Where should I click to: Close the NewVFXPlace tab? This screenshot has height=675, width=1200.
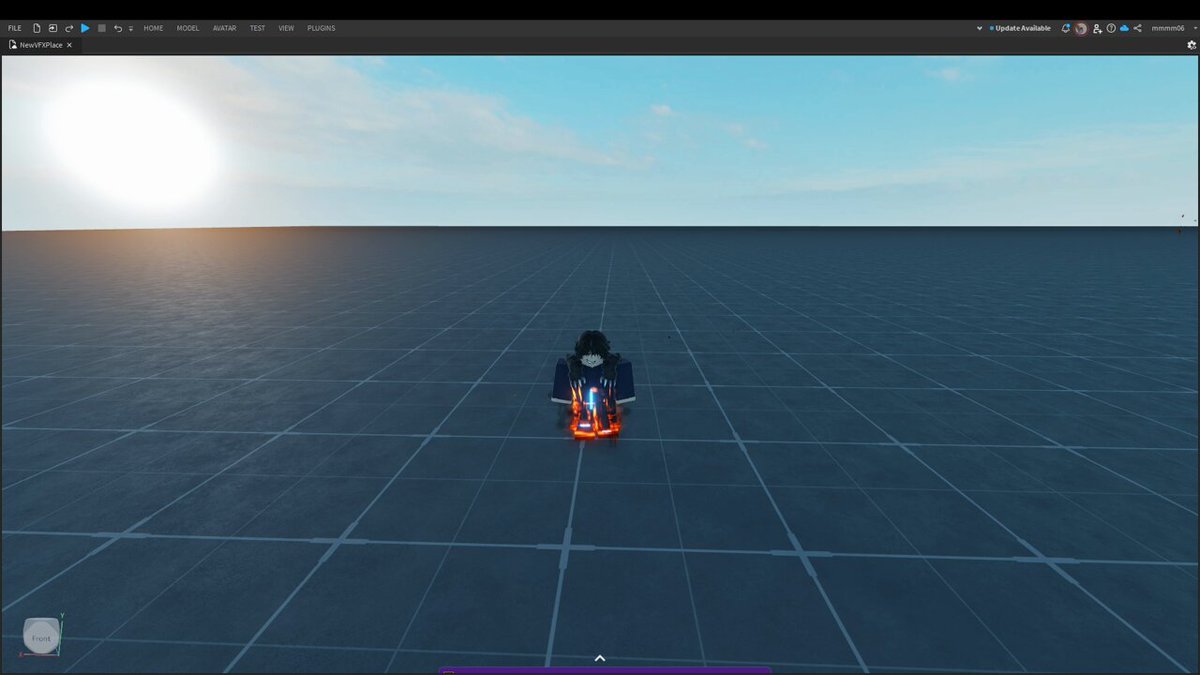pyautogui.click(x=69, y=45)
